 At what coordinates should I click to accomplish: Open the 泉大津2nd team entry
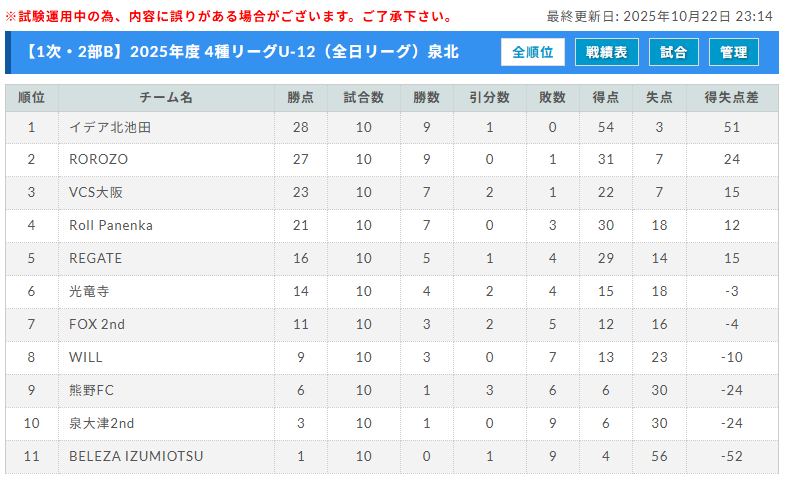click(x=102, y=423)
